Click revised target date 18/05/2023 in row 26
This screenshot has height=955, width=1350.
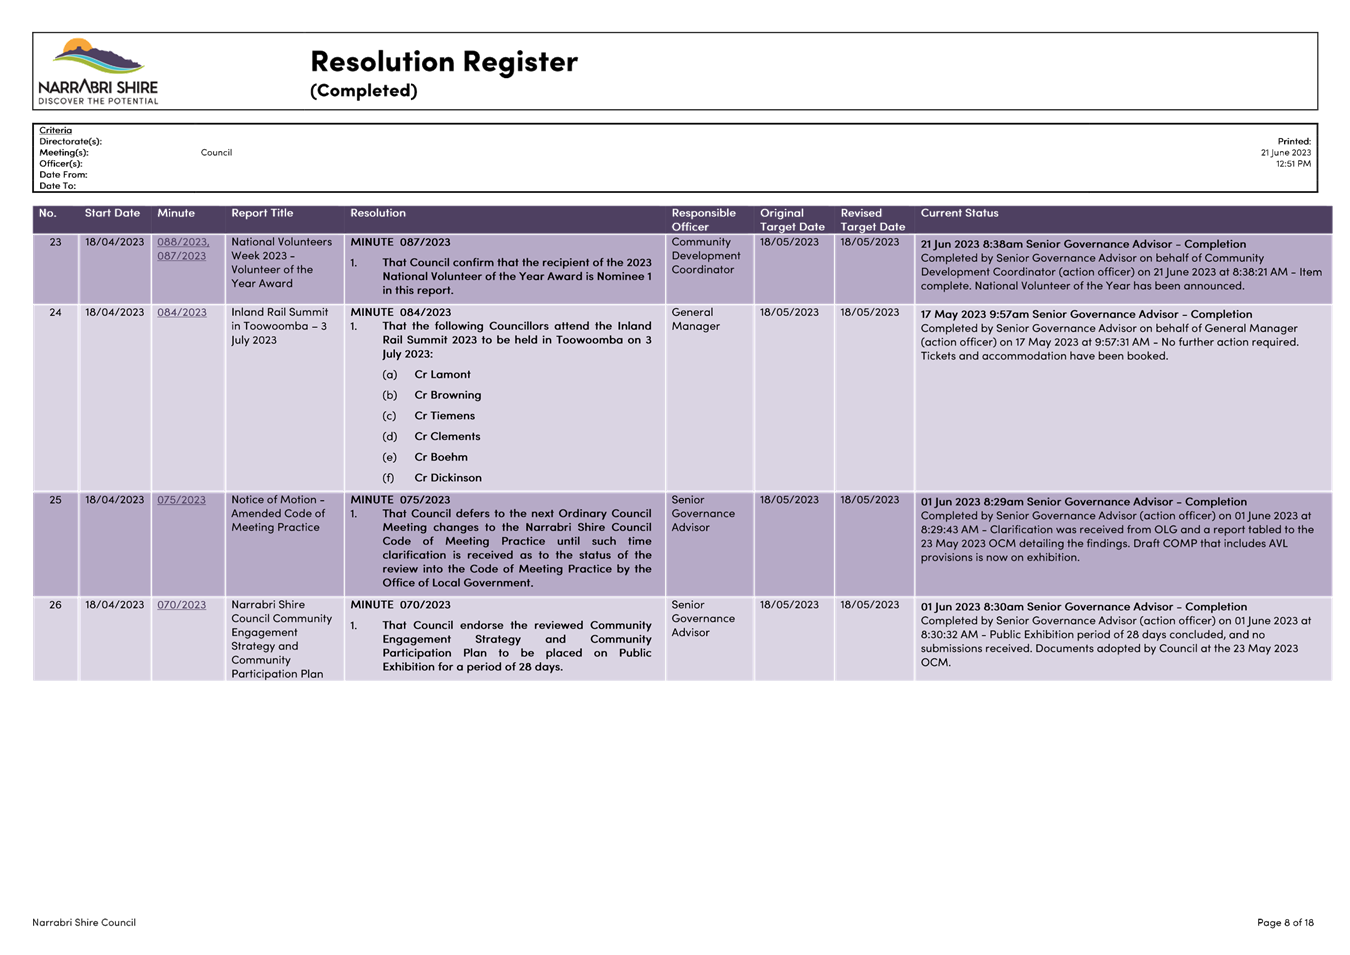click(x=870, y=605)
